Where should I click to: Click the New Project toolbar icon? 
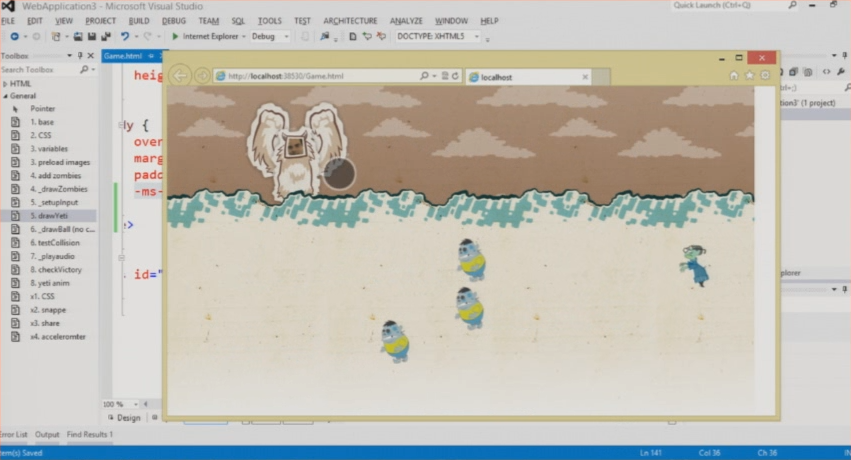(55, 36)
